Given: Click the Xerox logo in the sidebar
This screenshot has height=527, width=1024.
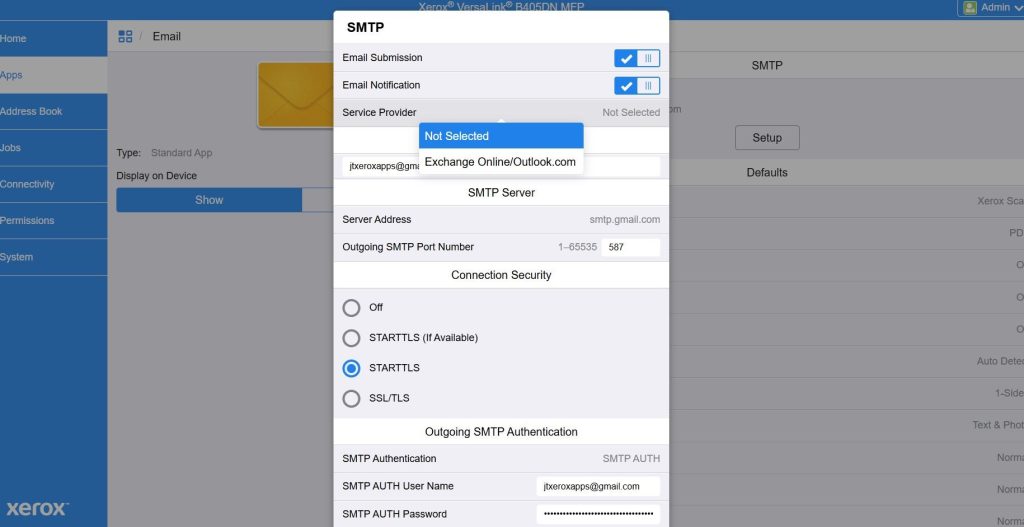Looking at the screenshot, I should click(37, 509).
